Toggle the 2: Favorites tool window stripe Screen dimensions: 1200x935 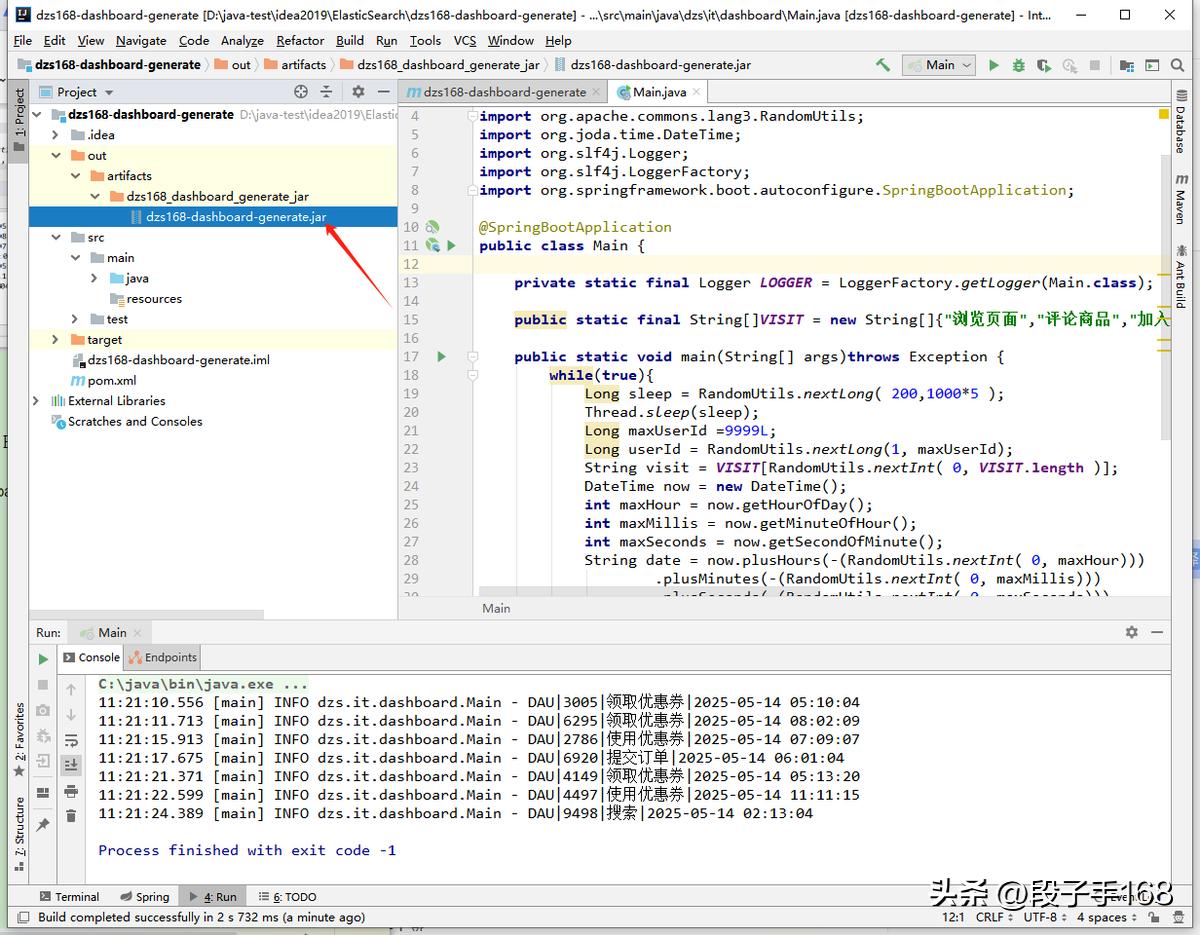(19, 739)
